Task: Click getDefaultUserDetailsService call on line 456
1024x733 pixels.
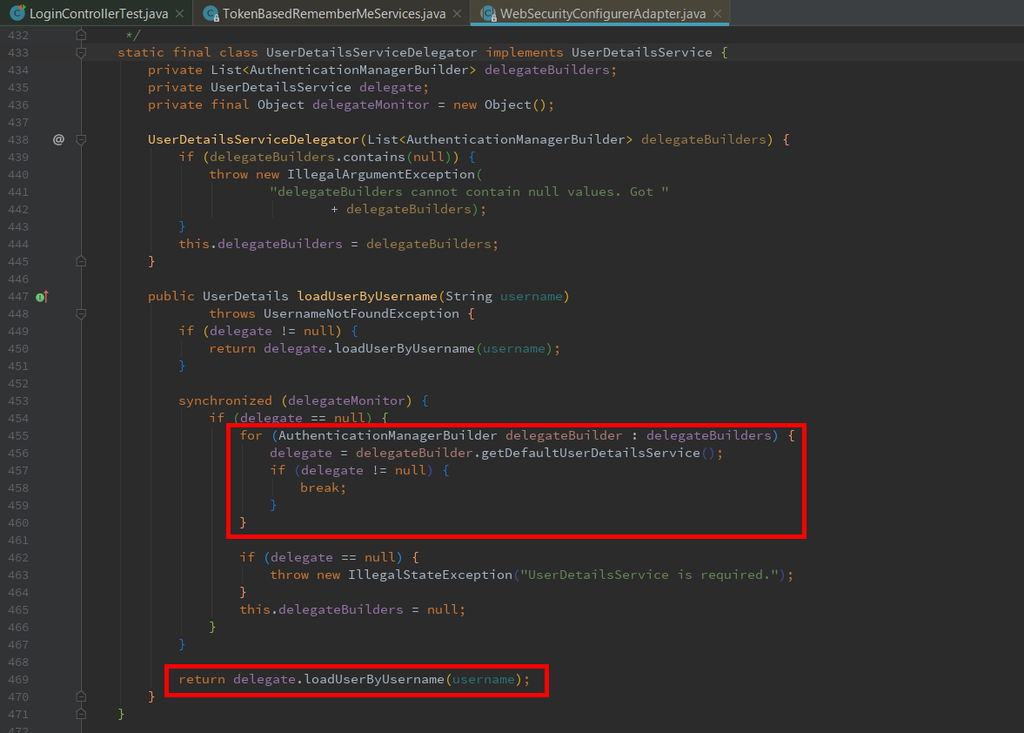Action: click(x=590, y=453)
